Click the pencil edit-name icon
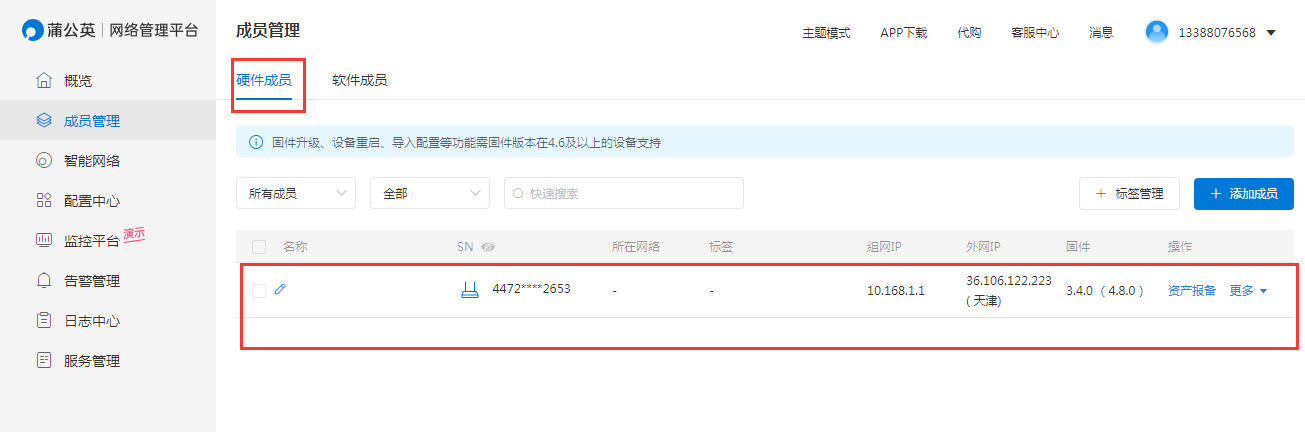Image resolution: width=1305 pixels, height=432 pixels. tap(280, 290)
